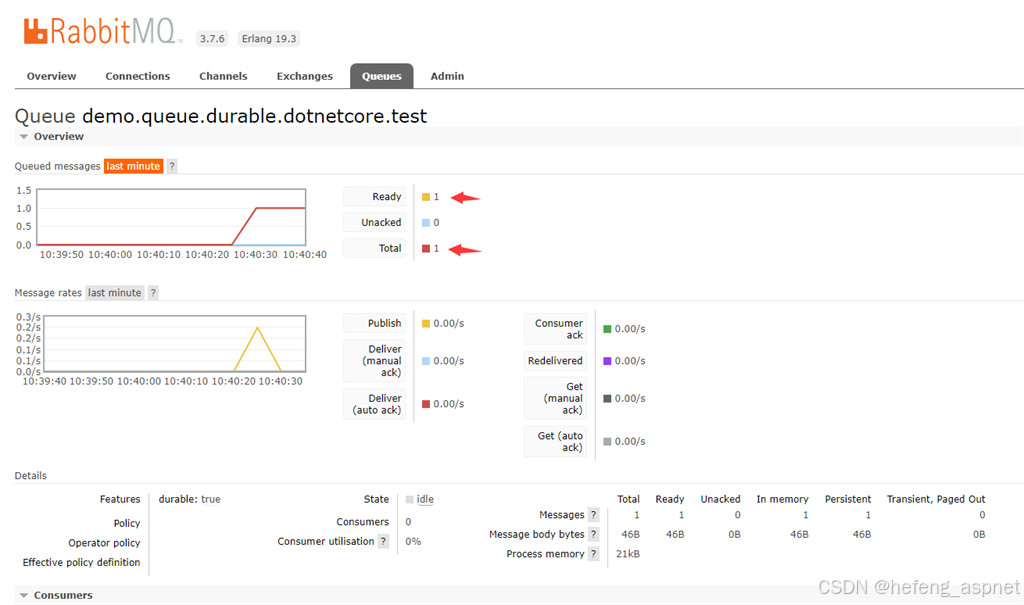Viewport: 1024px width, 605px height.
Task: Select the Queues tab
Action: coord(381,76)
